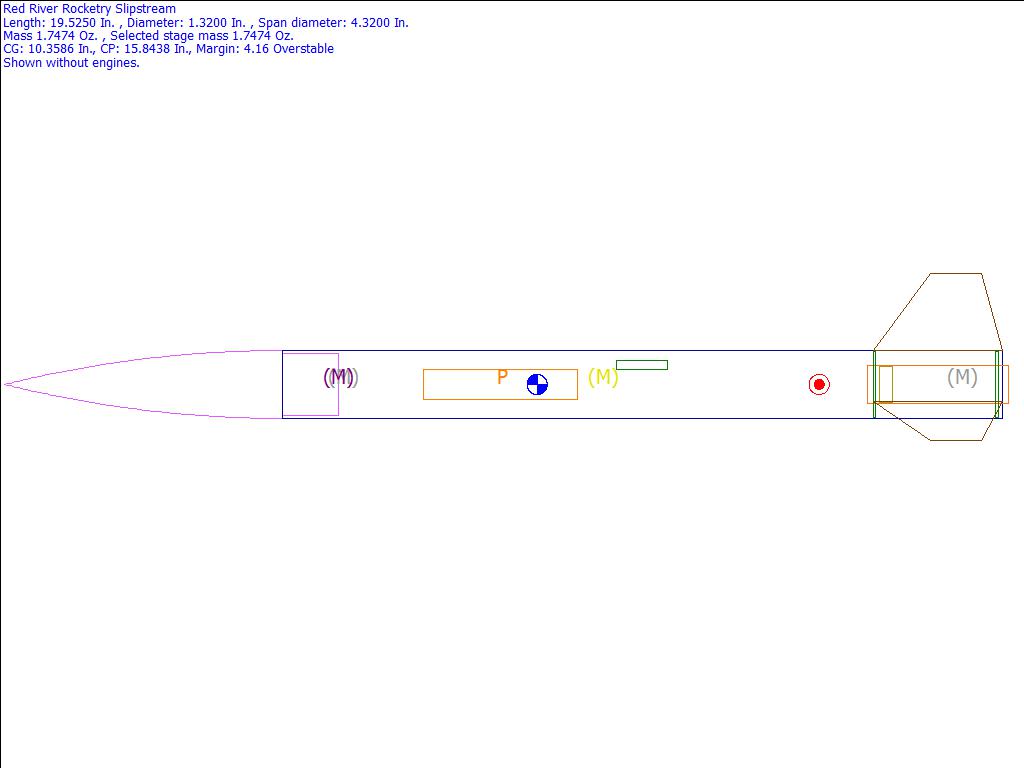
Task: Click the gray (M) marker in engine mount
Action: click(x=962, y=377)
